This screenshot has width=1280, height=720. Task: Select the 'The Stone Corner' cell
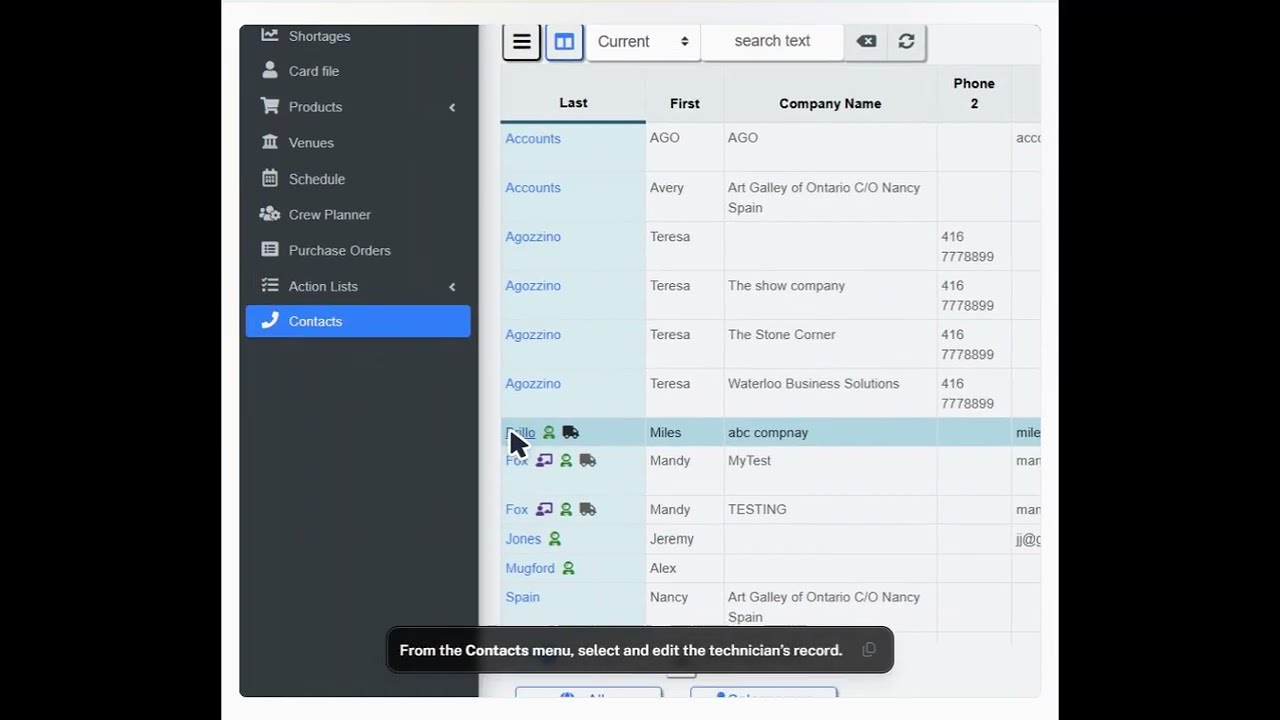tap(830, 345)
